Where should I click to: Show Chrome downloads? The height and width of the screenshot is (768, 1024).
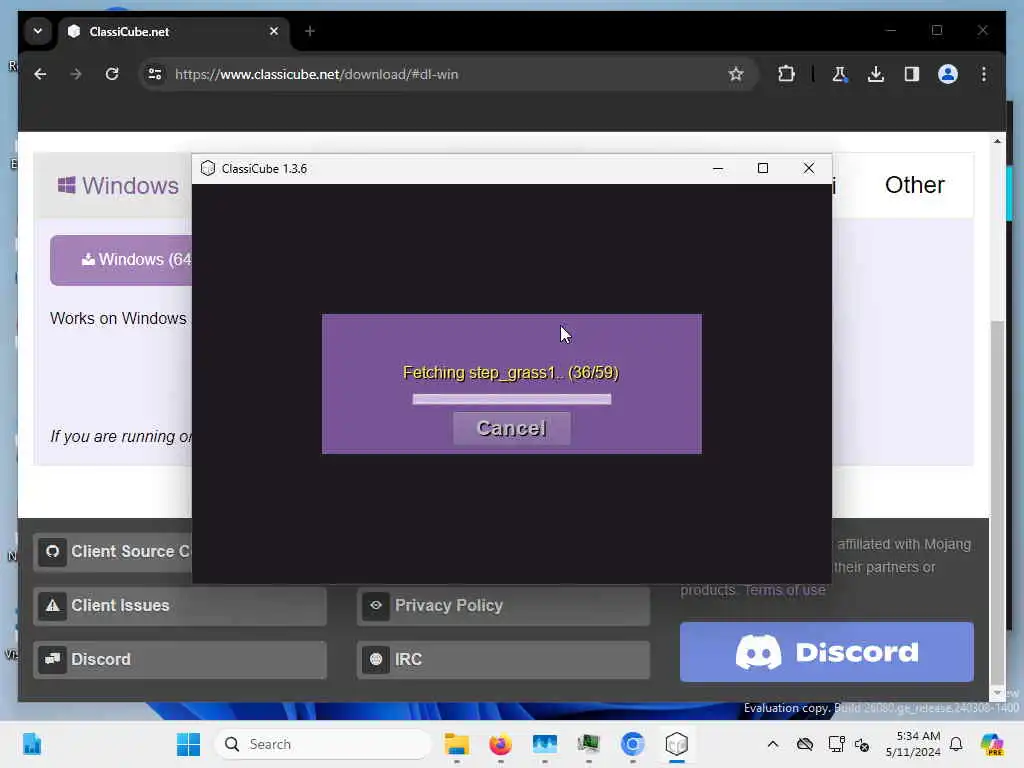click(876, 74)
